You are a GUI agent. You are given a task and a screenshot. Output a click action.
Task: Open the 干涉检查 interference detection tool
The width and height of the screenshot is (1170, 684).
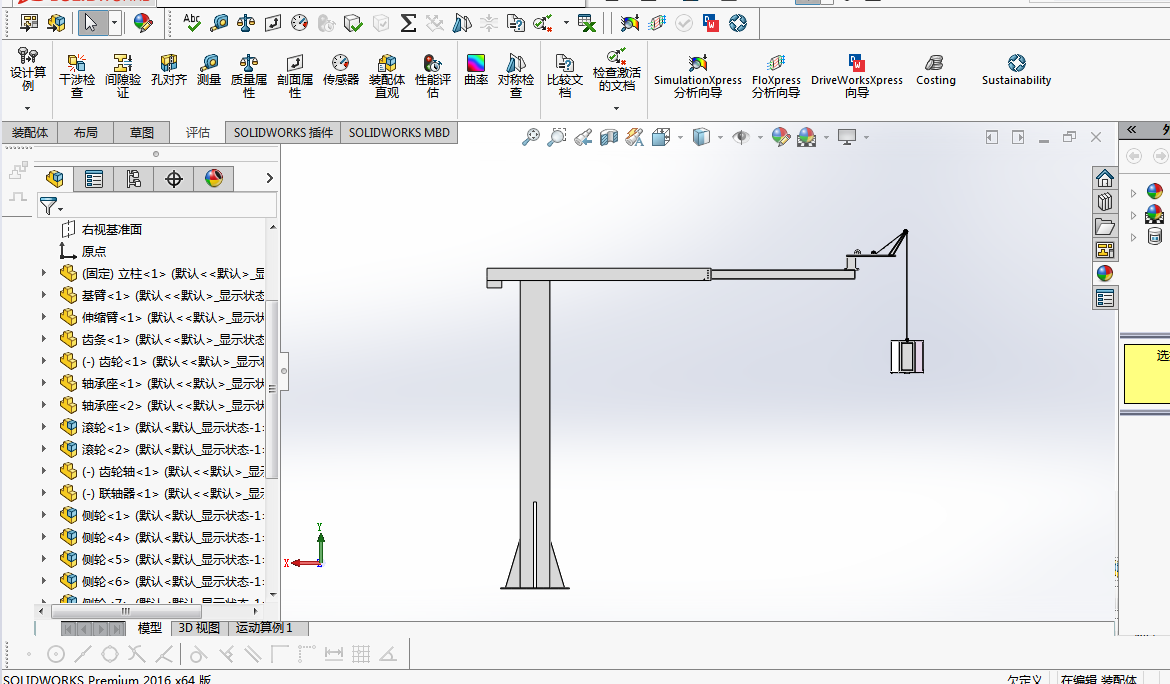point(77,76)
